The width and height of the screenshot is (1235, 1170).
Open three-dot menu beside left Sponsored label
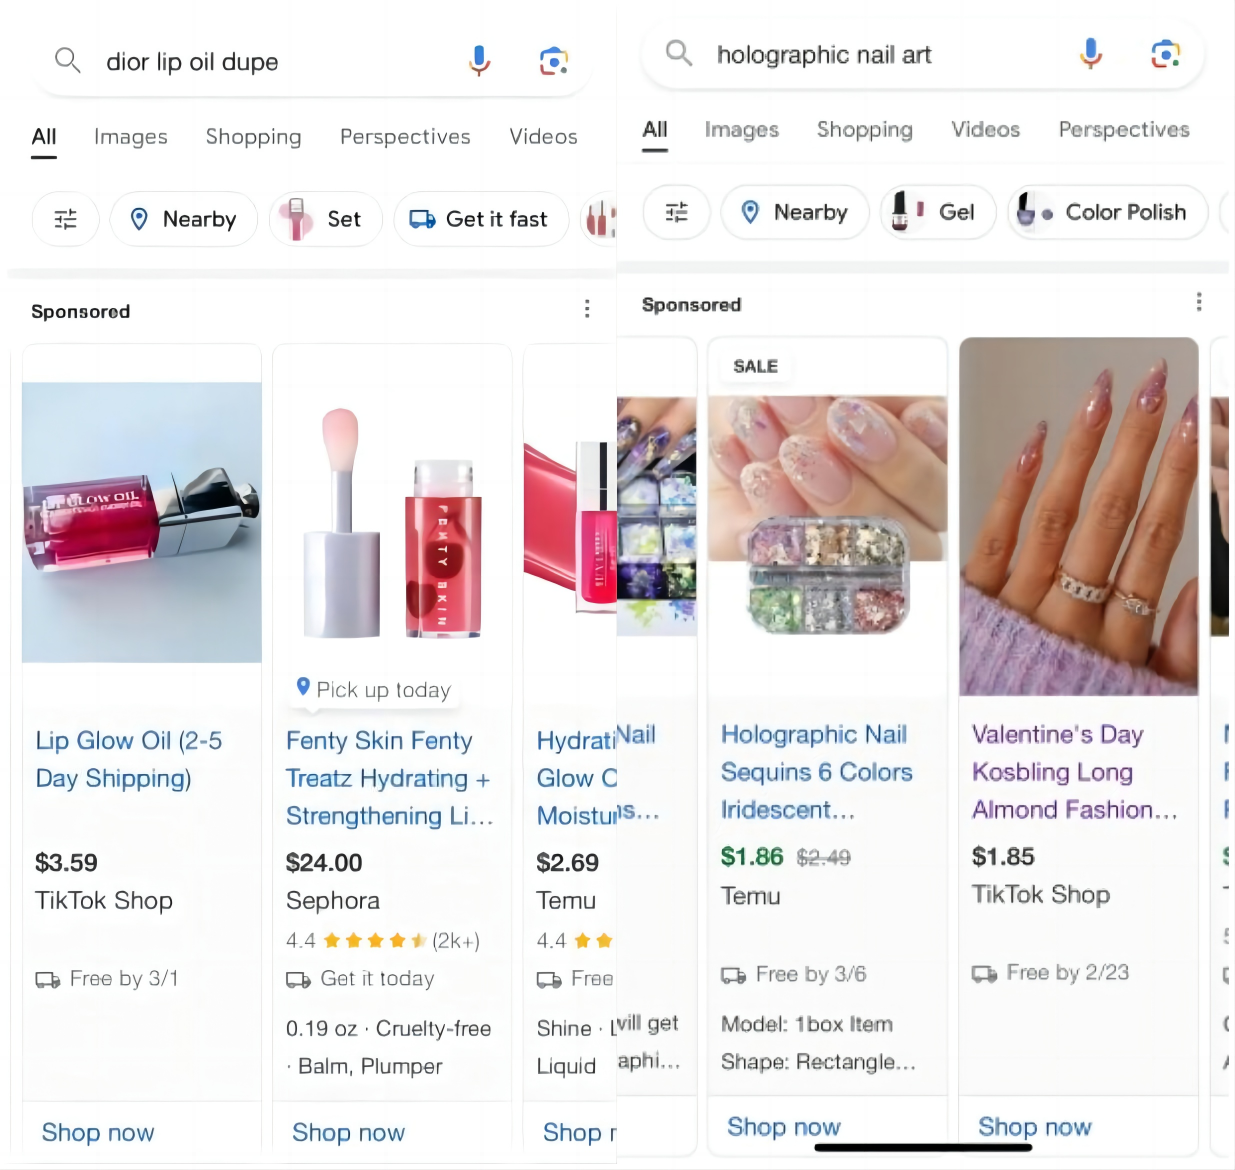[587, 309]
